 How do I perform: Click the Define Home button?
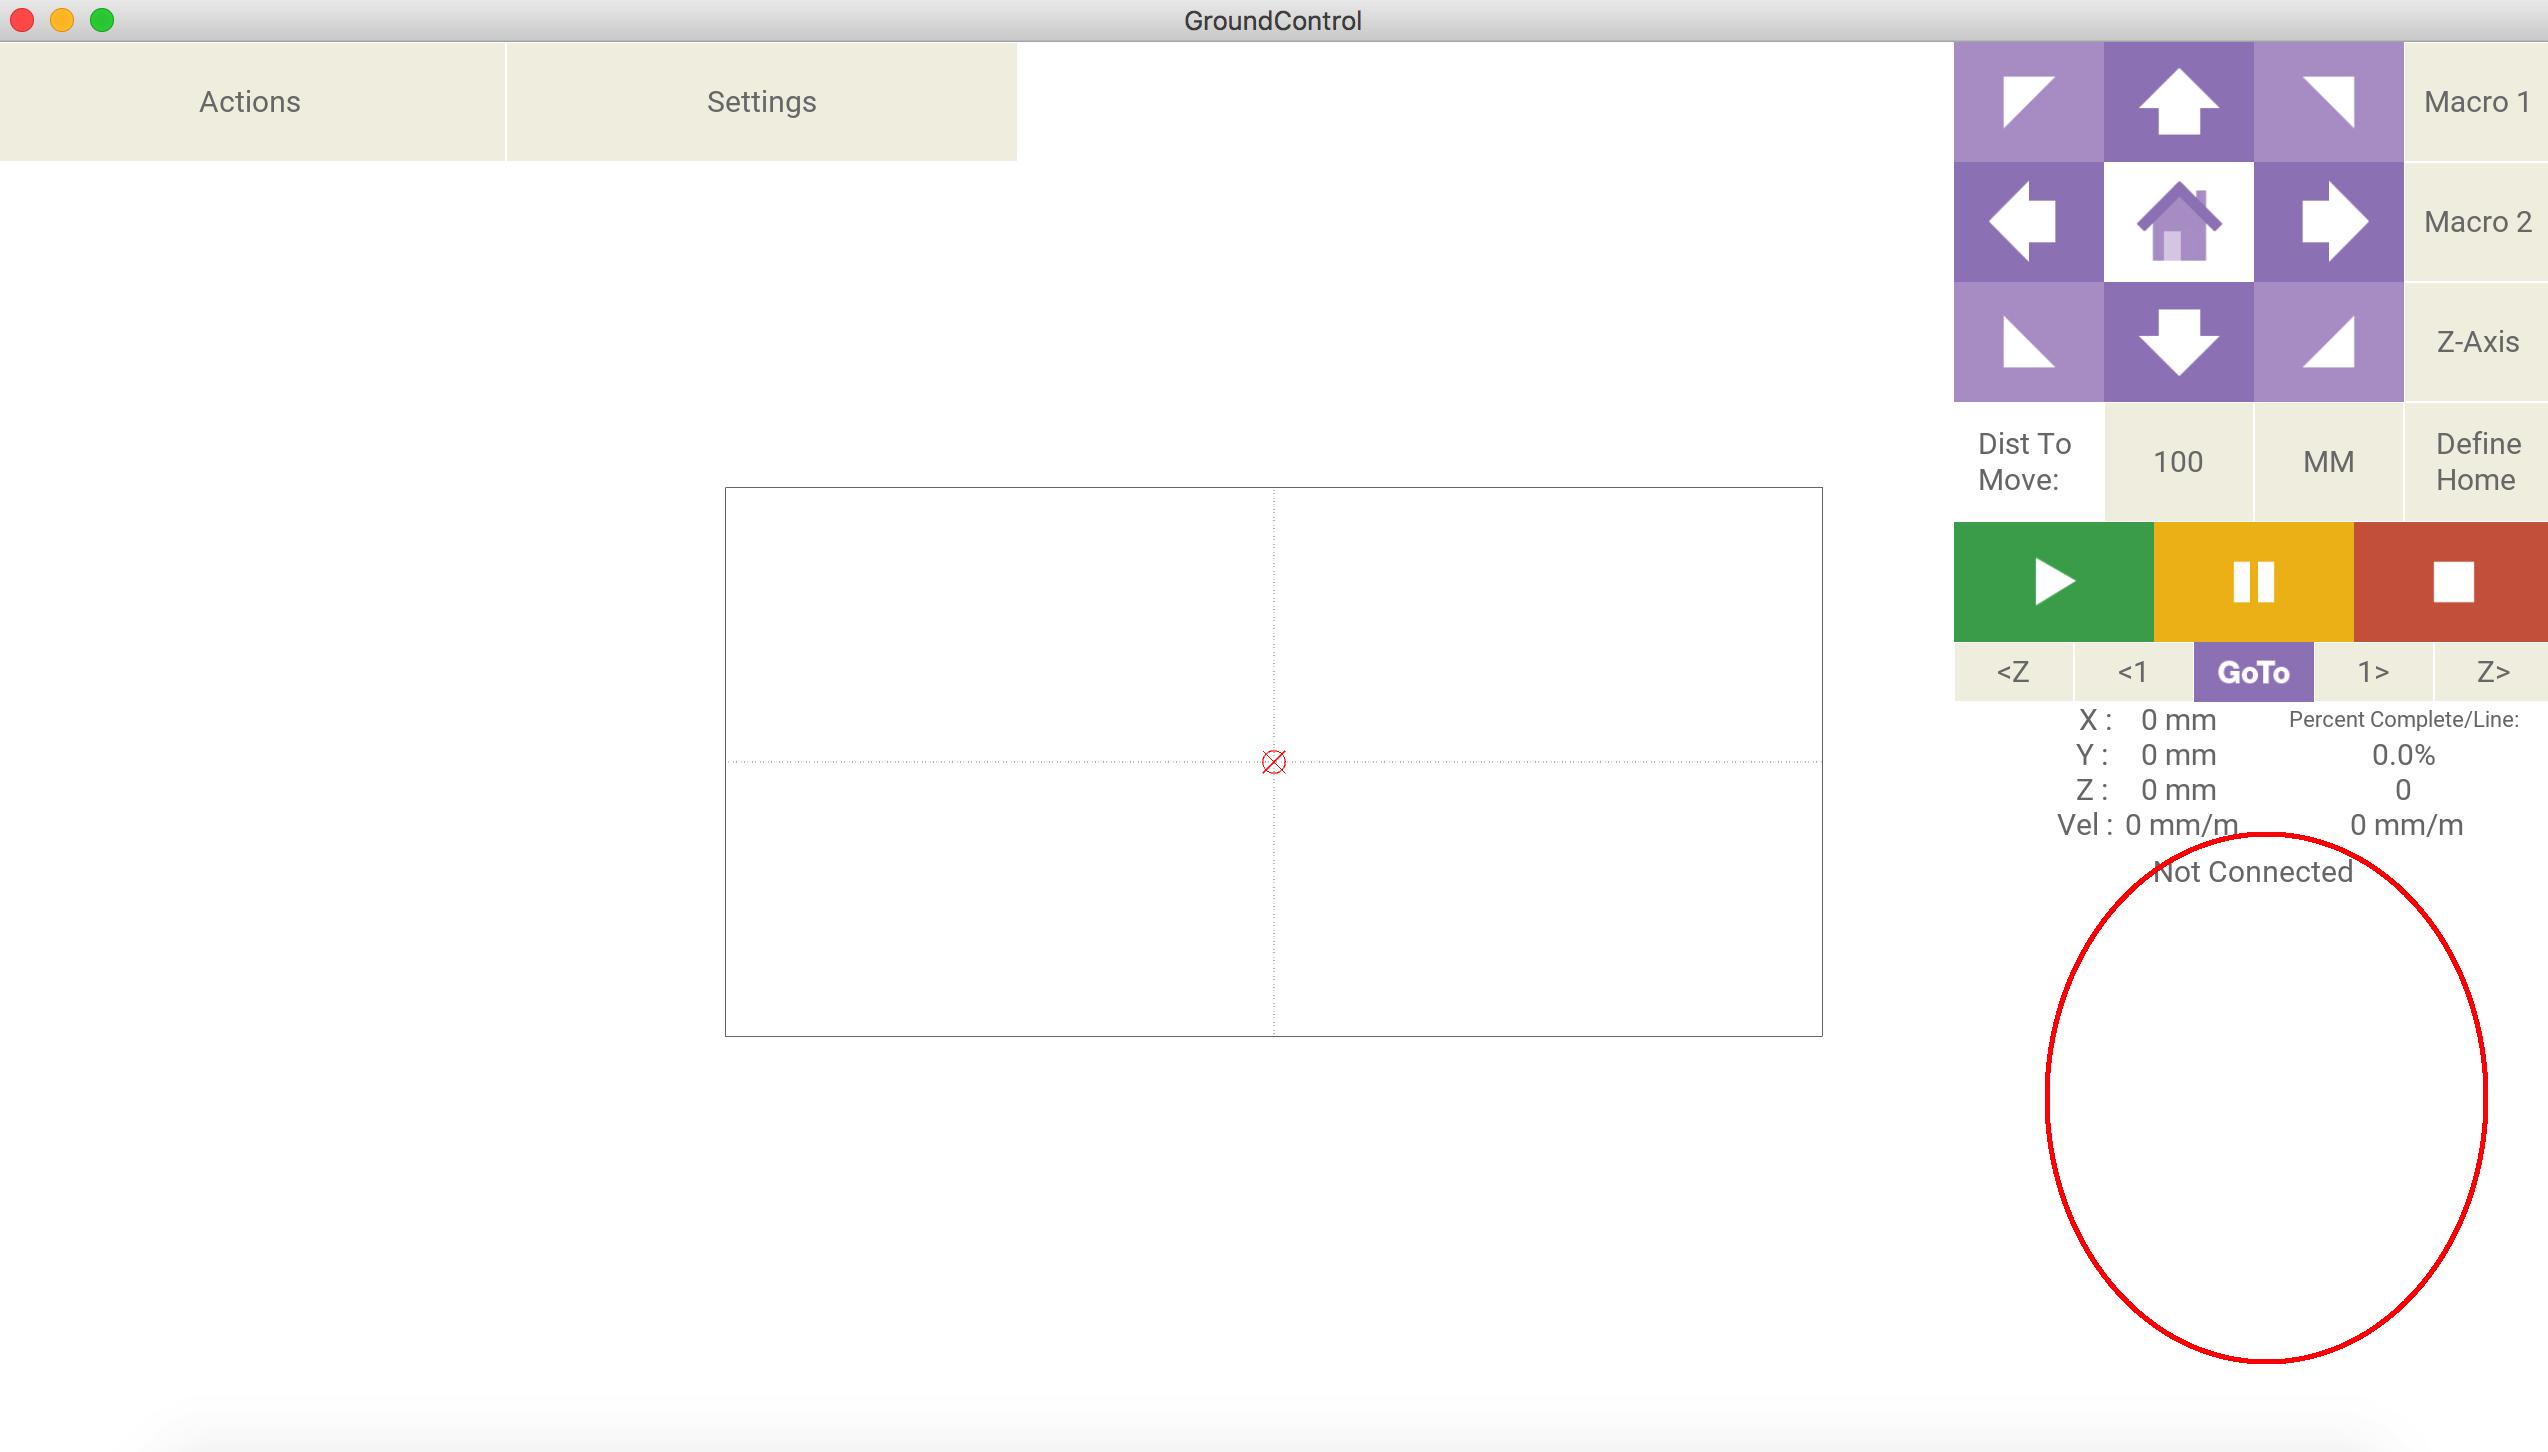pyautogui.click(x=2476, y=461)
